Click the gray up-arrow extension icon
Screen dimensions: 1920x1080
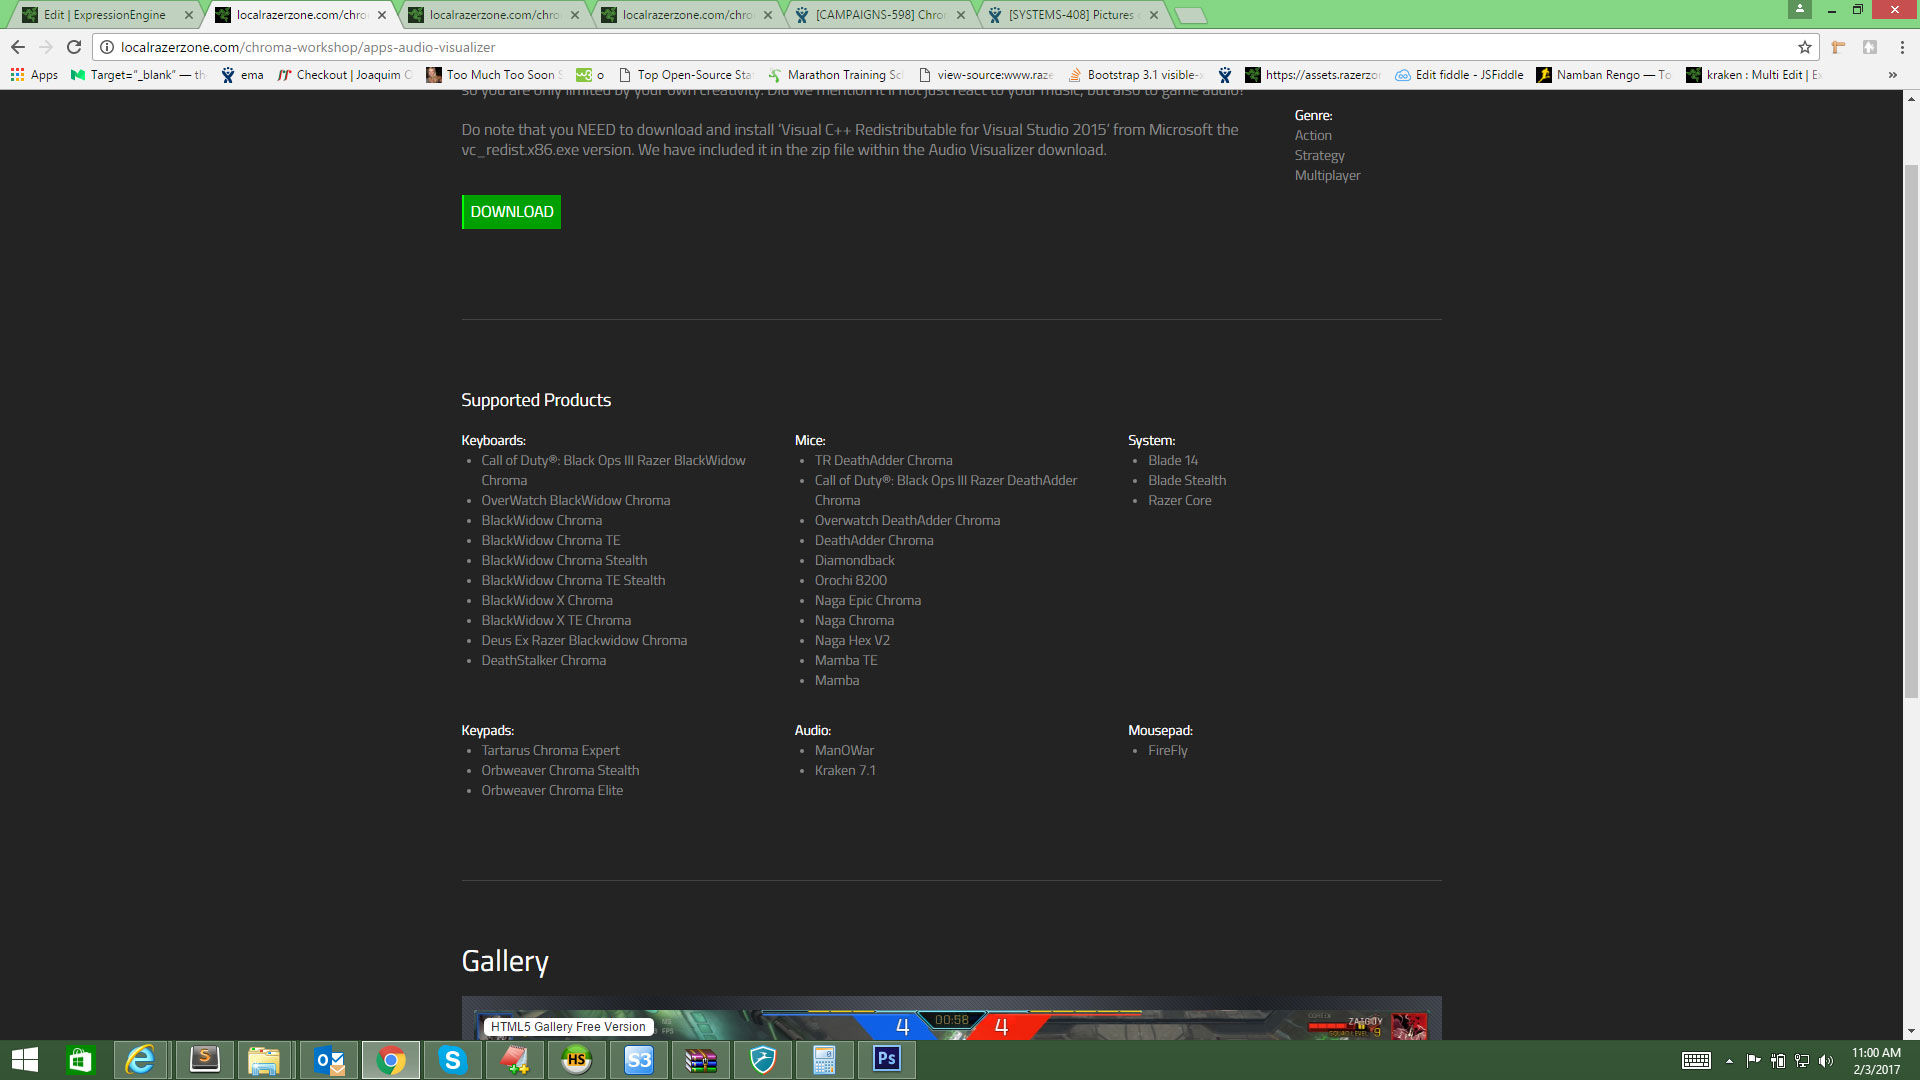[x=1869, y=47]
